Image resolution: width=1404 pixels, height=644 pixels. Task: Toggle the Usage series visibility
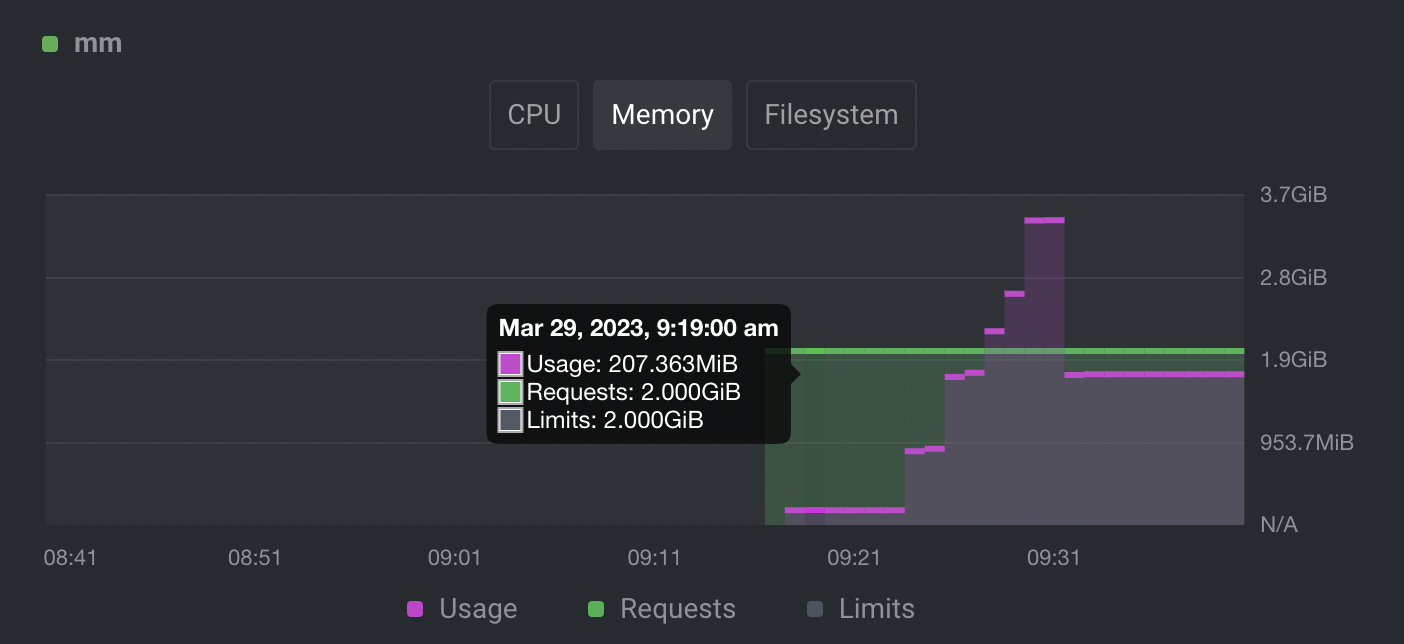click(461, 608)
